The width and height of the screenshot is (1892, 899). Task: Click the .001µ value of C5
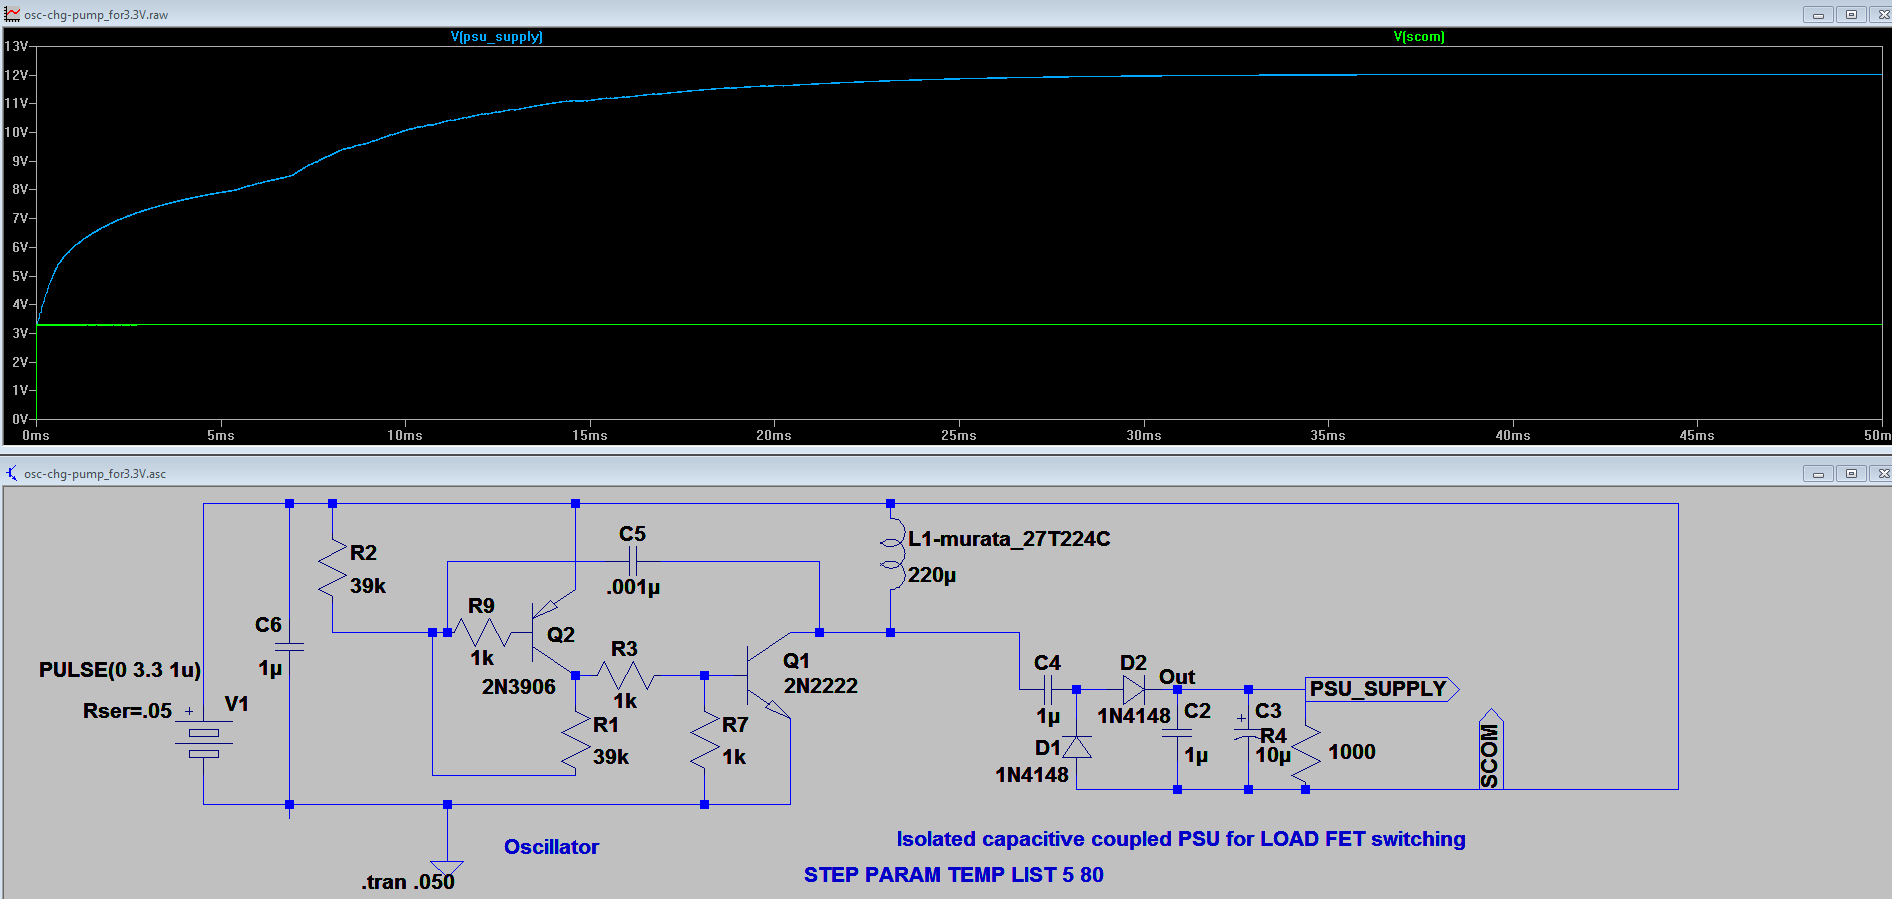pos(633,588)
